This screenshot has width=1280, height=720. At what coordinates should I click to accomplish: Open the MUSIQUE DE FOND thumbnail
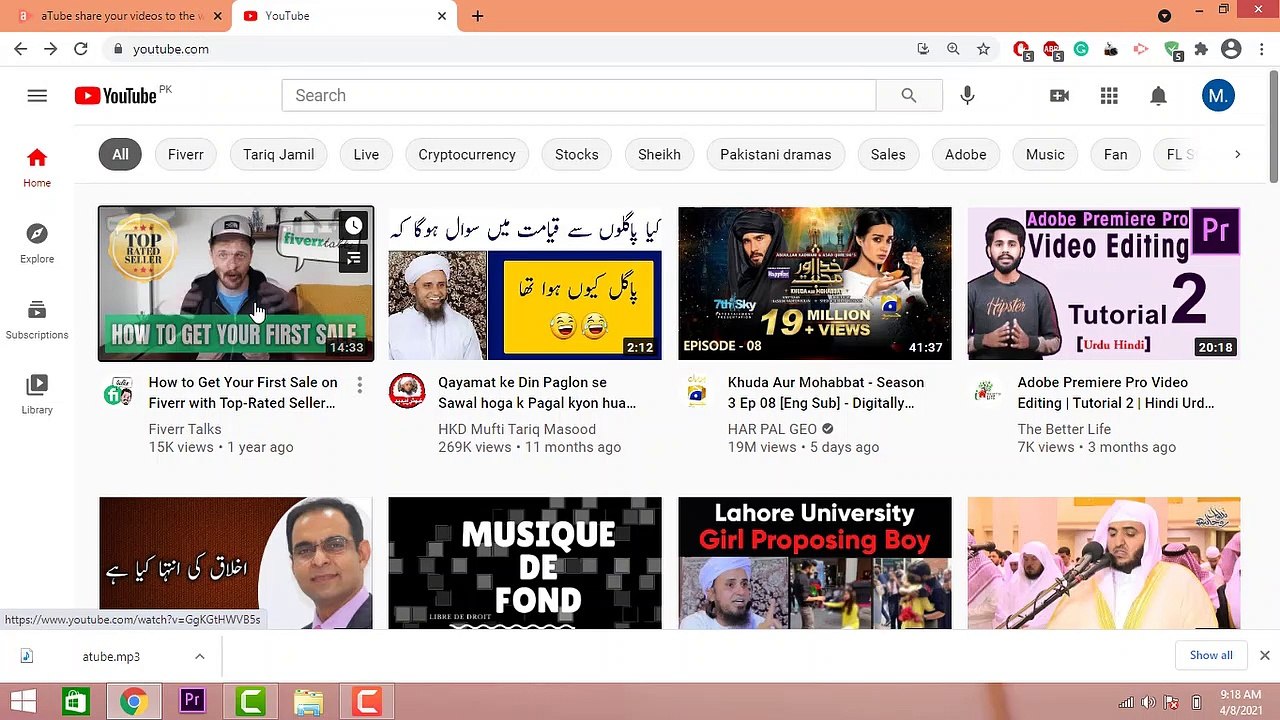tap(525, 563)
